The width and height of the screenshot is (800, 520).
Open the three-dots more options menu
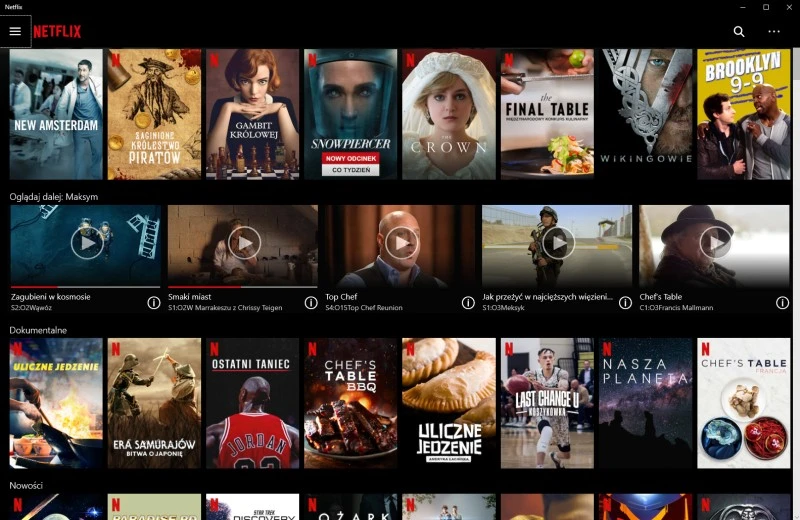(x=774, y=32)
